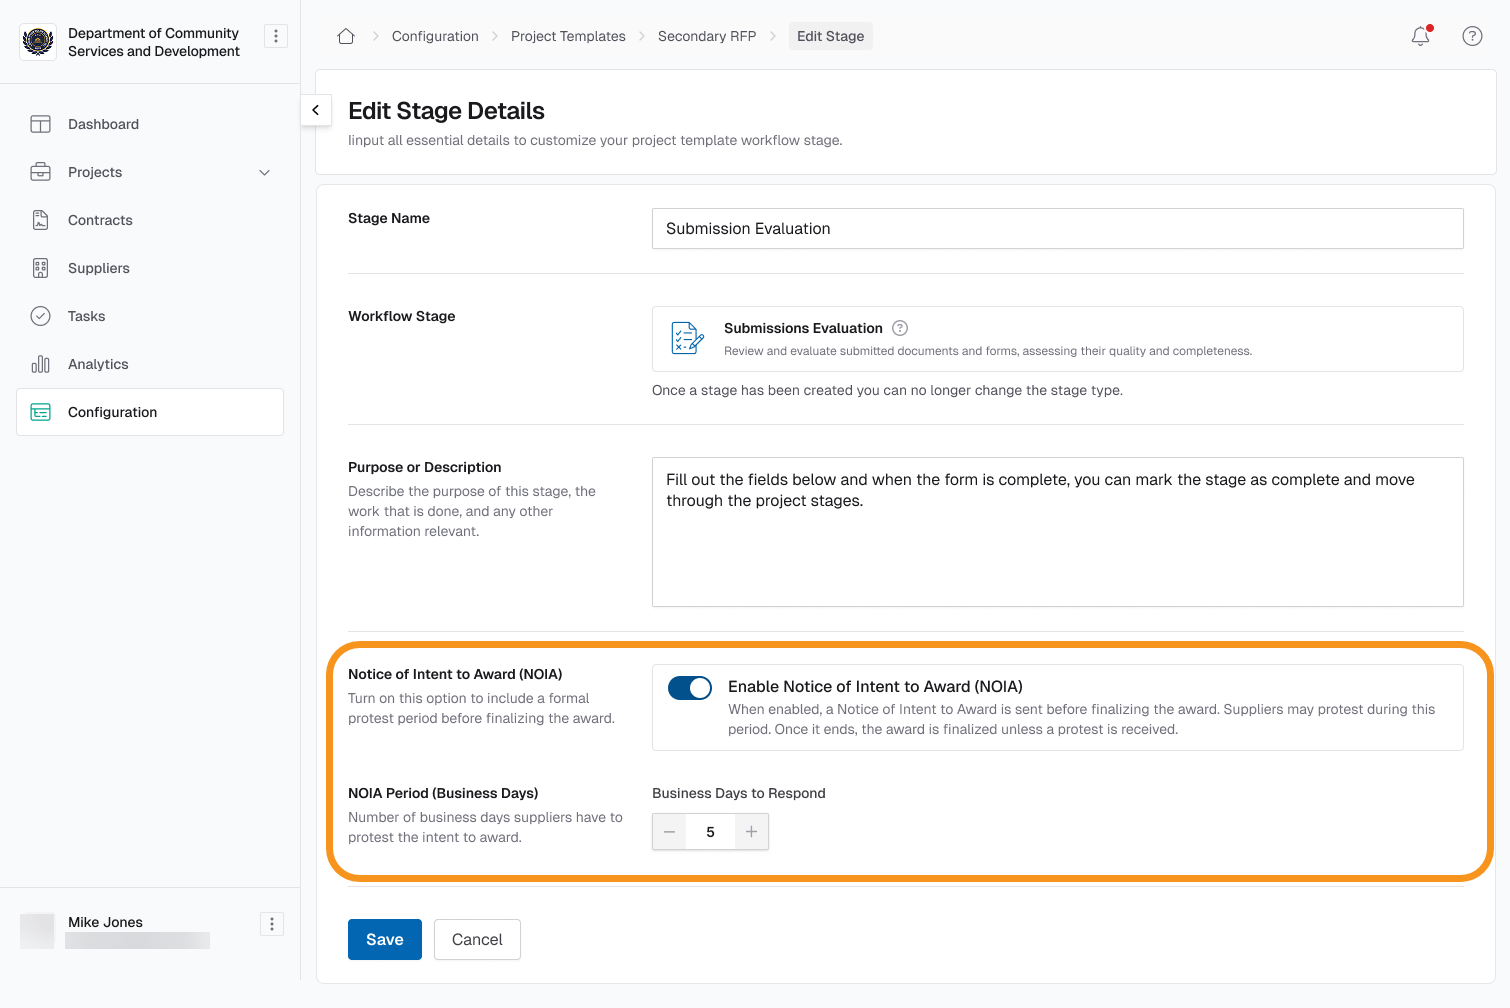The height and width of the screenshot is (1008, 1510).
Task: Save the stage details
Action: 384,939
